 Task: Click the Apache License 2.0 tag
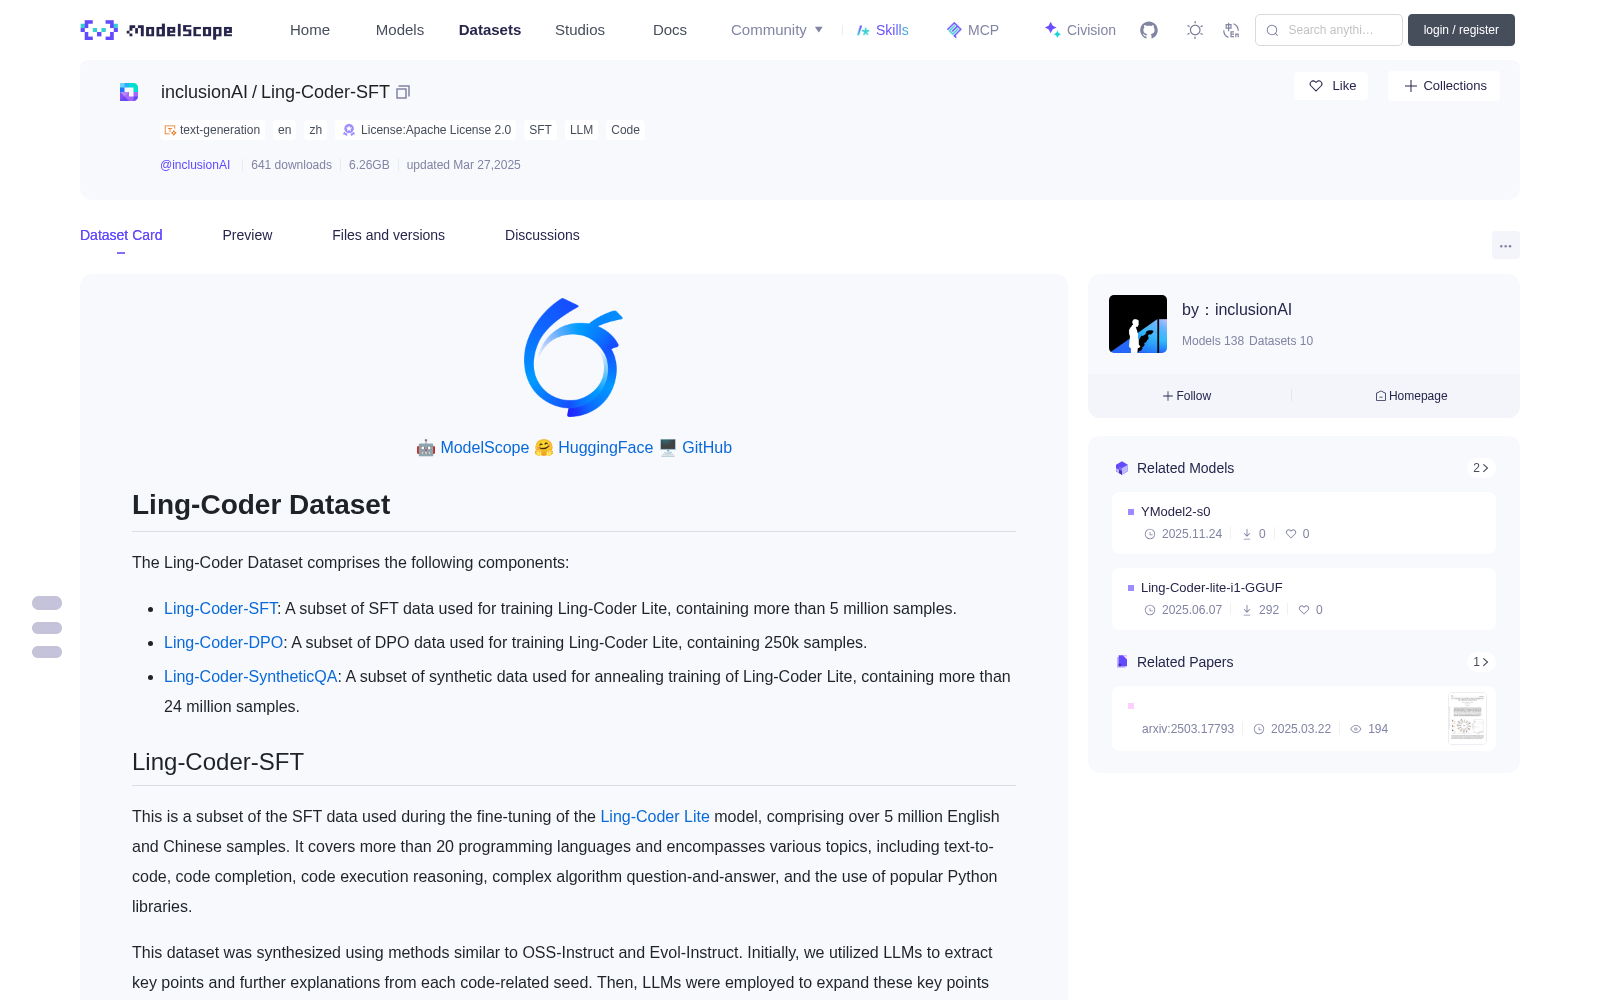pyautogui.click(x=427, y=130)
